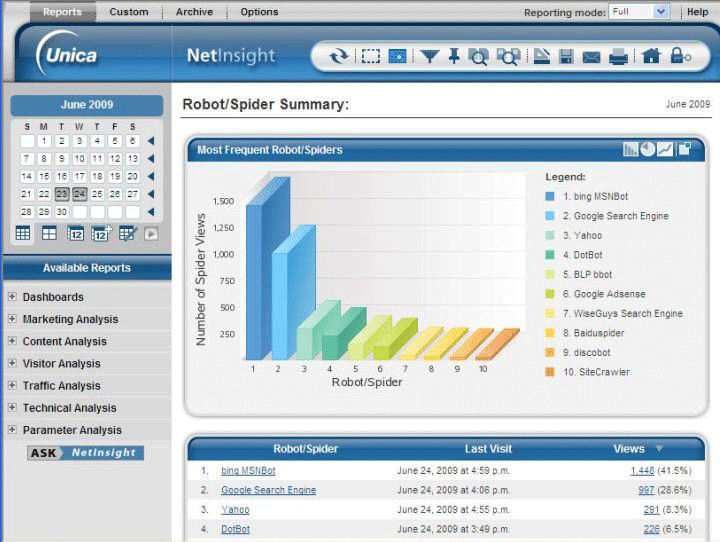
Task: Expand the Visitor Analysis tree node
Action: tap(12, 363)
